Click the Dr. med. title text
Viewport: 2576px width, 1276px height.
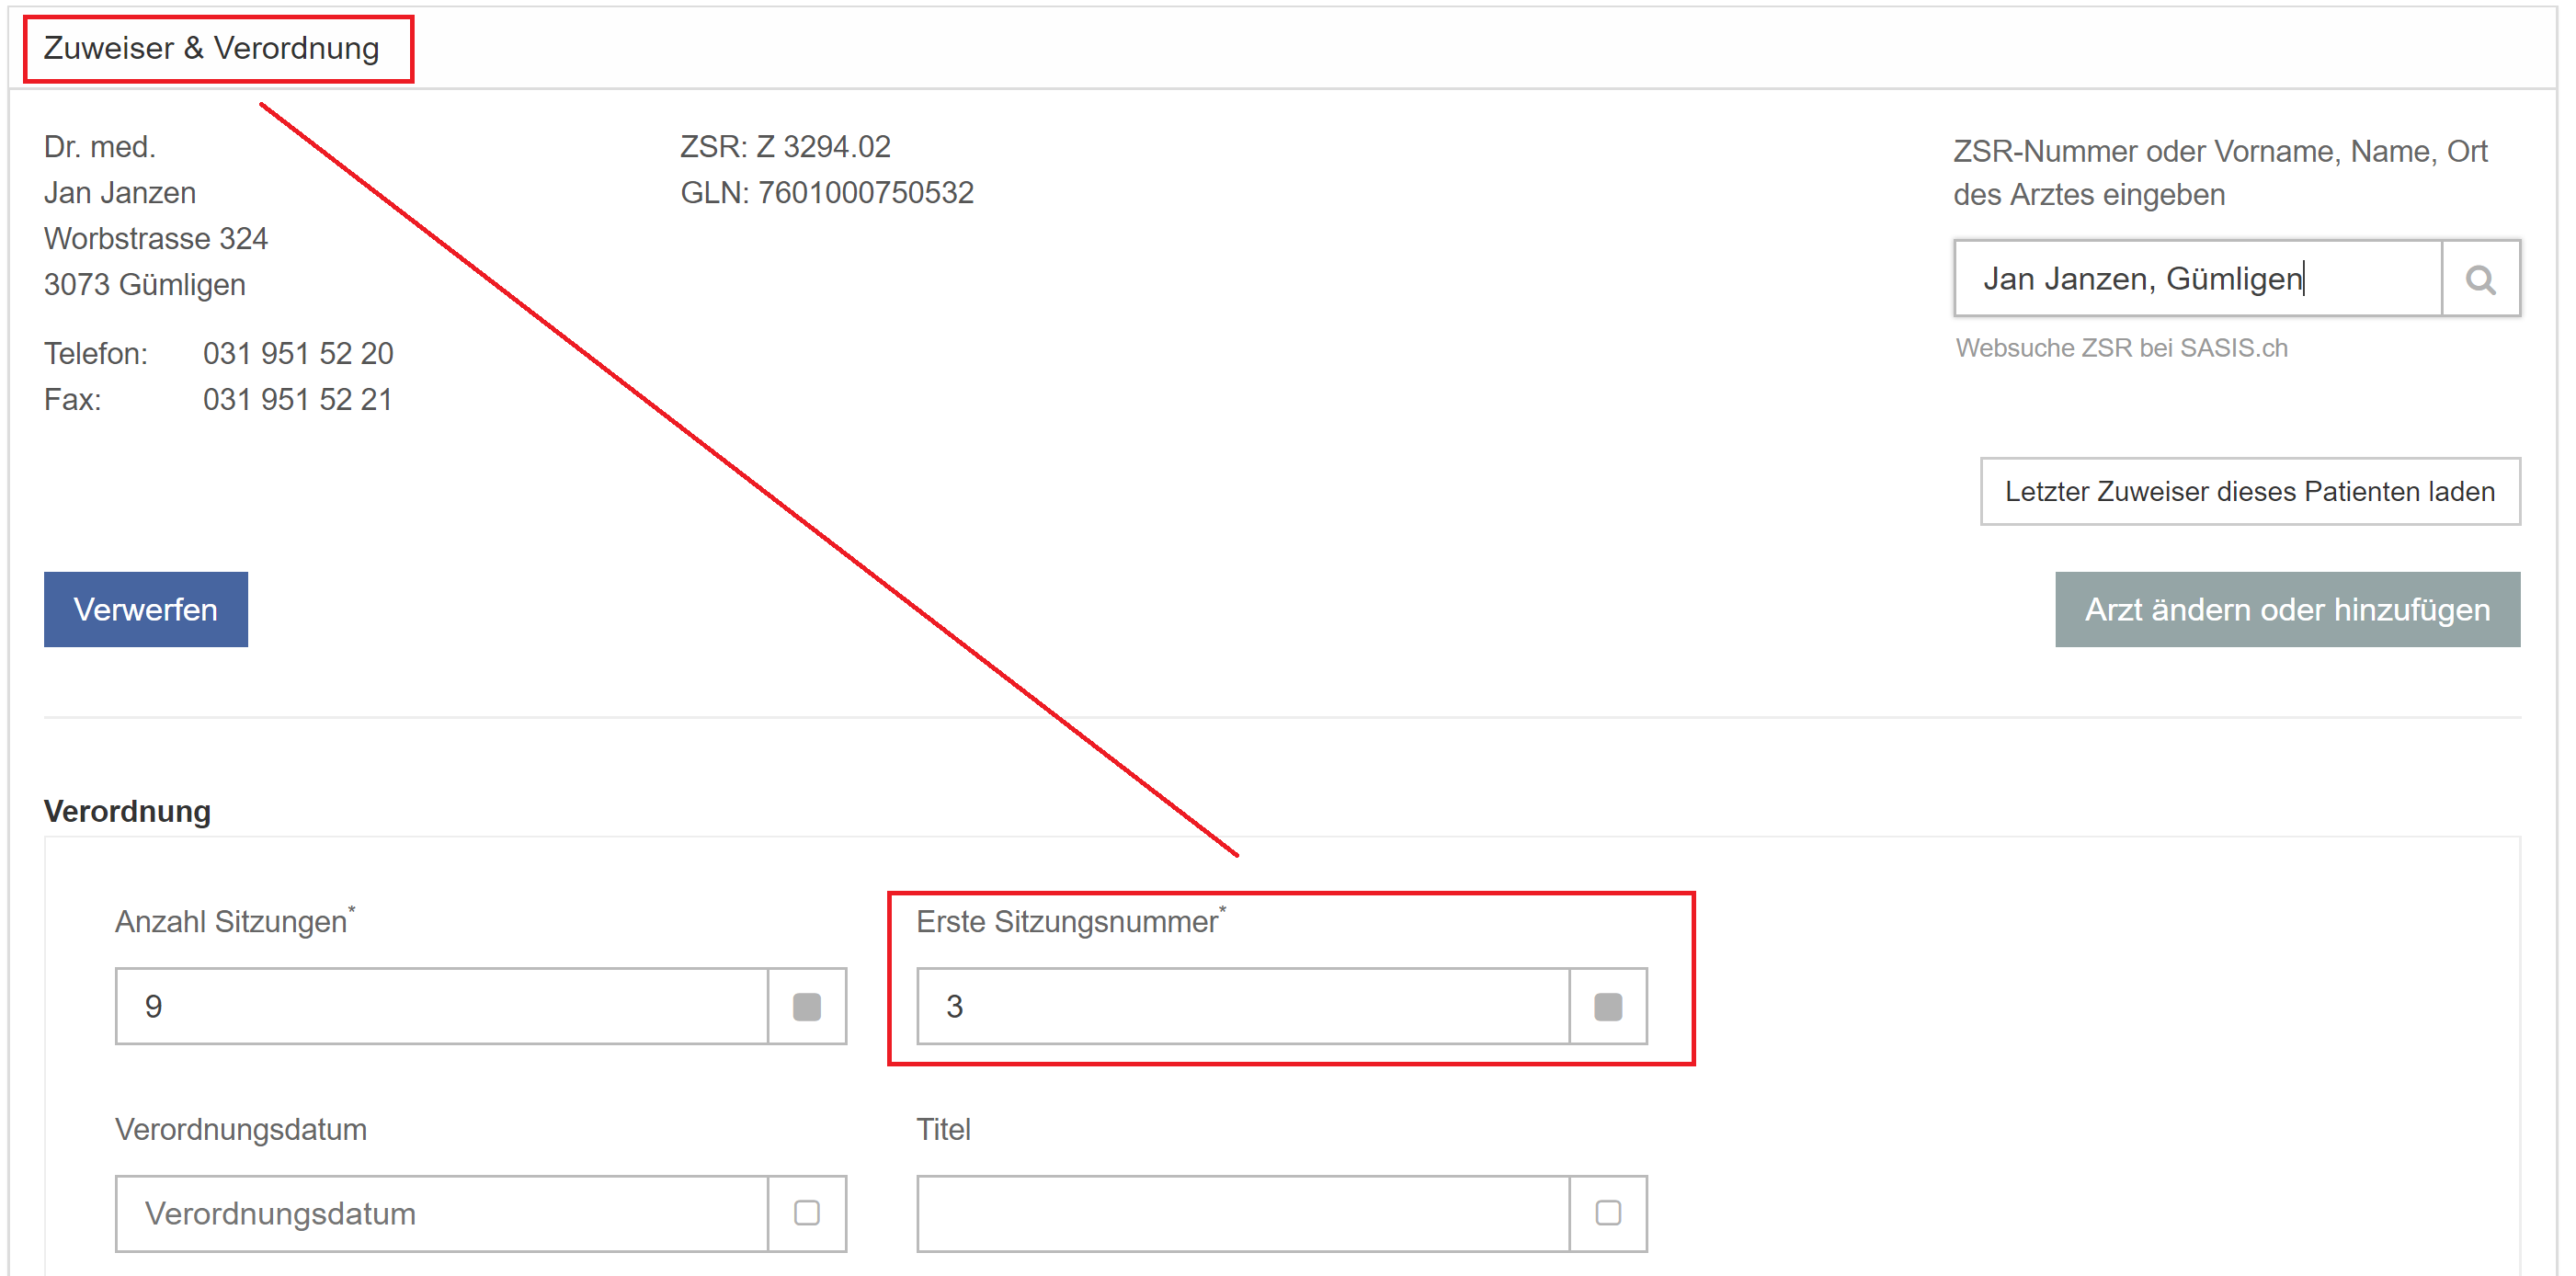[100, 147]
